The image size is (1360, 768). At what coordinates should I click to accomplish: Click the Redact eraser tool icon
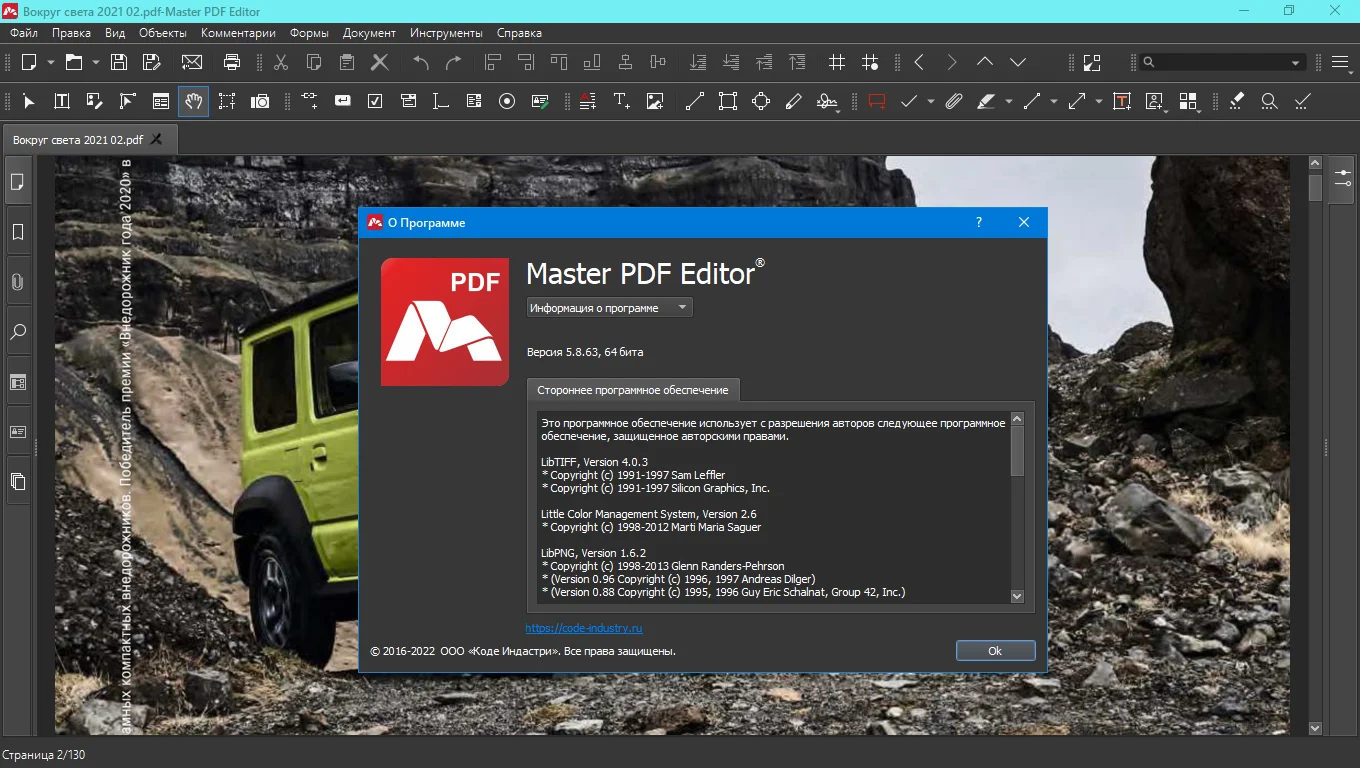pyautogui.click(x=1237, y=101)
